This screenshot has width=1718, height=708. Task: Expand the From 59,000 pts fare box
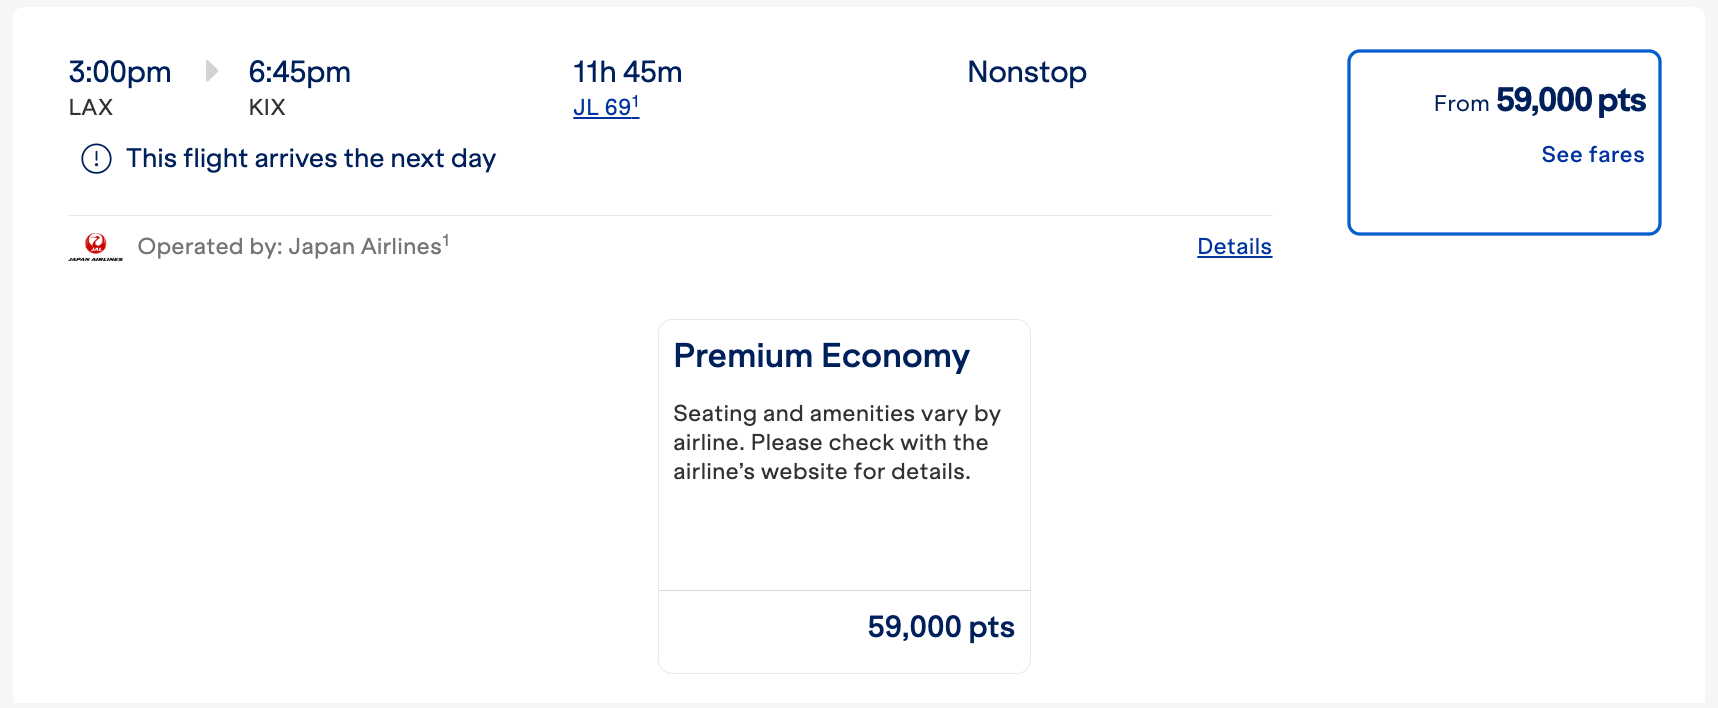1502,140
